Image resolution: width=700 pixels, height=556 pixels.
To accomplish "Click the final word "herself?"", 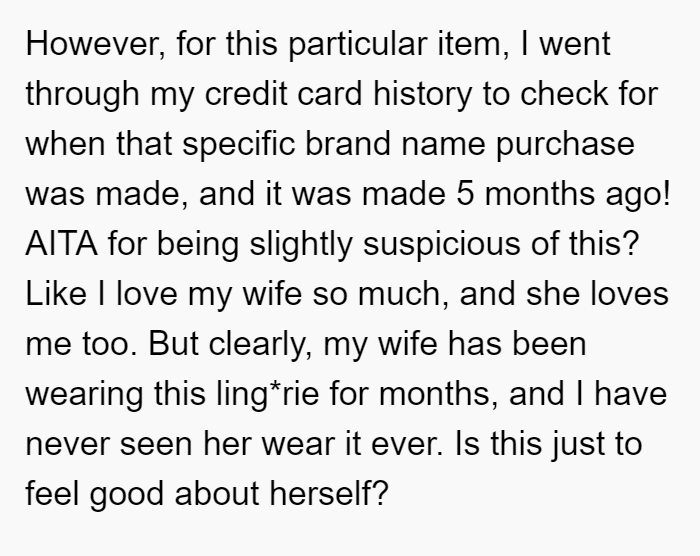I will click(x=328, y=493).
